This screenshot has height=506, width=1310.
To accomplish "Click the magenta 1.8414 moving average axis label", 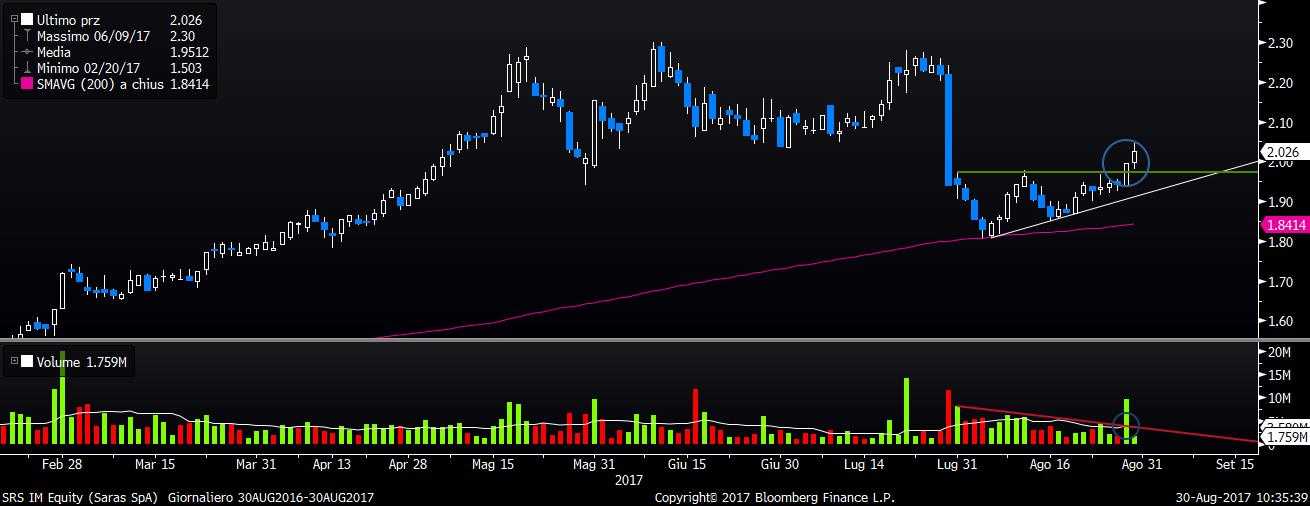I will click(1284, 226).
